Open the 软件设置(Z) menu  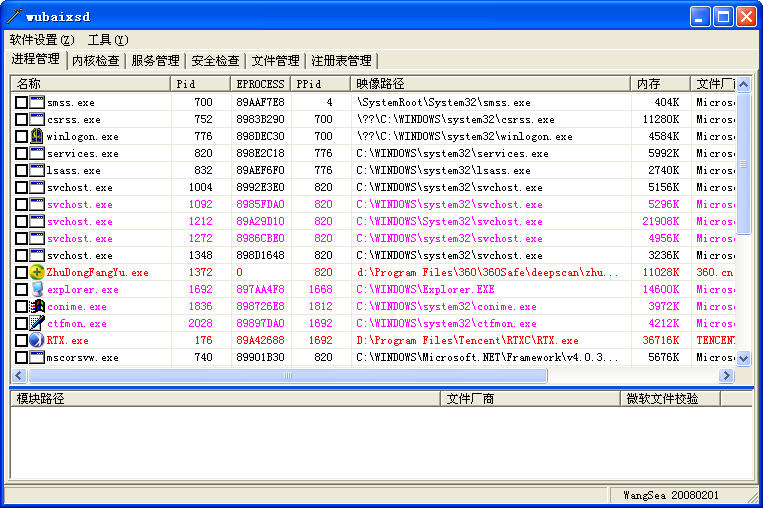click(x=42, y=40)
